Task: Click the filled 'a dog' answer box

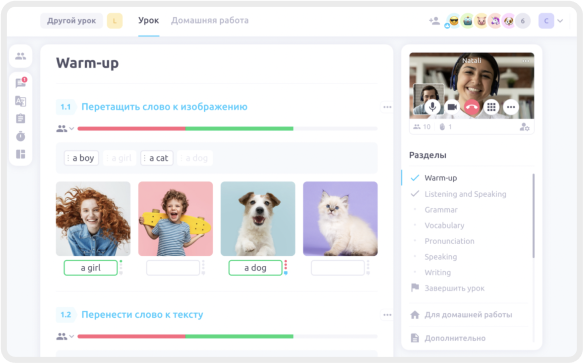Action: tap(255, 268)
